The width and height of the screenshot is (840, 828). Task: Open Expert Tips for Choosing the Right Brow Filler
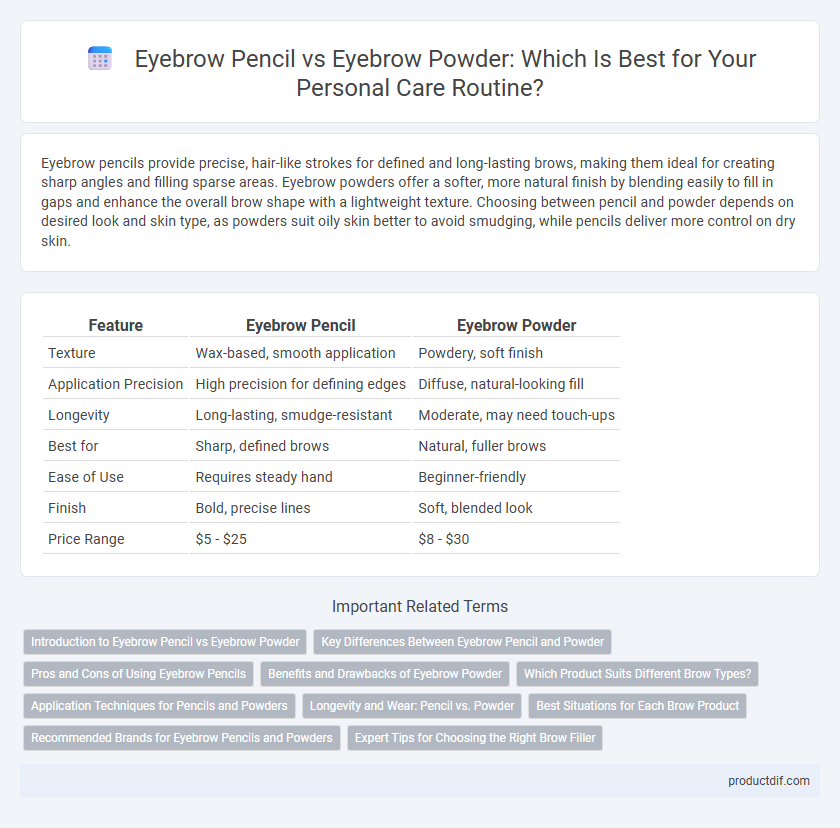tap(475, 737)
